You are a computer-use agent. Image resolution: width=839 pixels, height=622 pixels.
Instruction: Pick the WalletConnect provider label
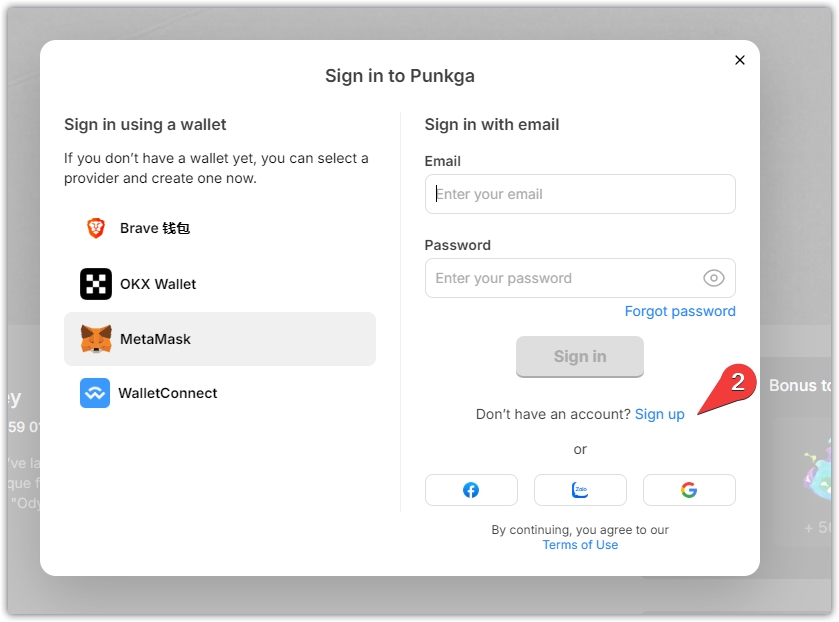click(x=168, y=393)
